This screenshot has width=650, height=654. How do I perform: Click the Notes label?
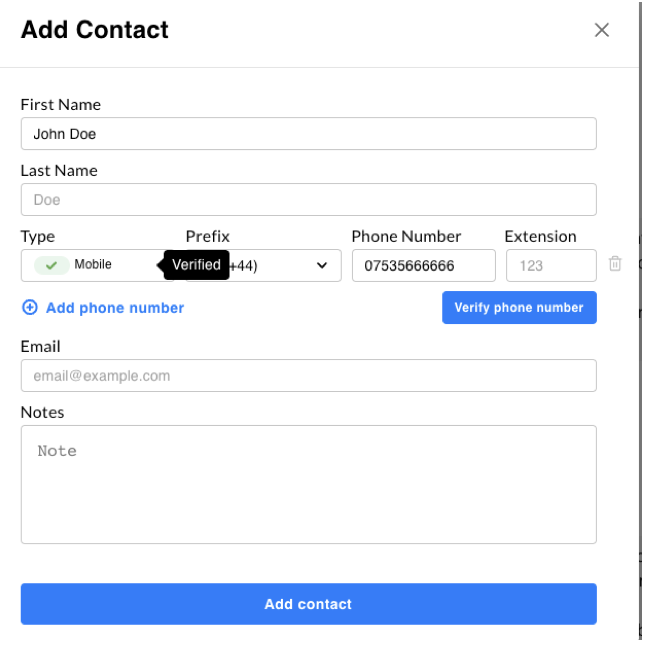[42, 412]
